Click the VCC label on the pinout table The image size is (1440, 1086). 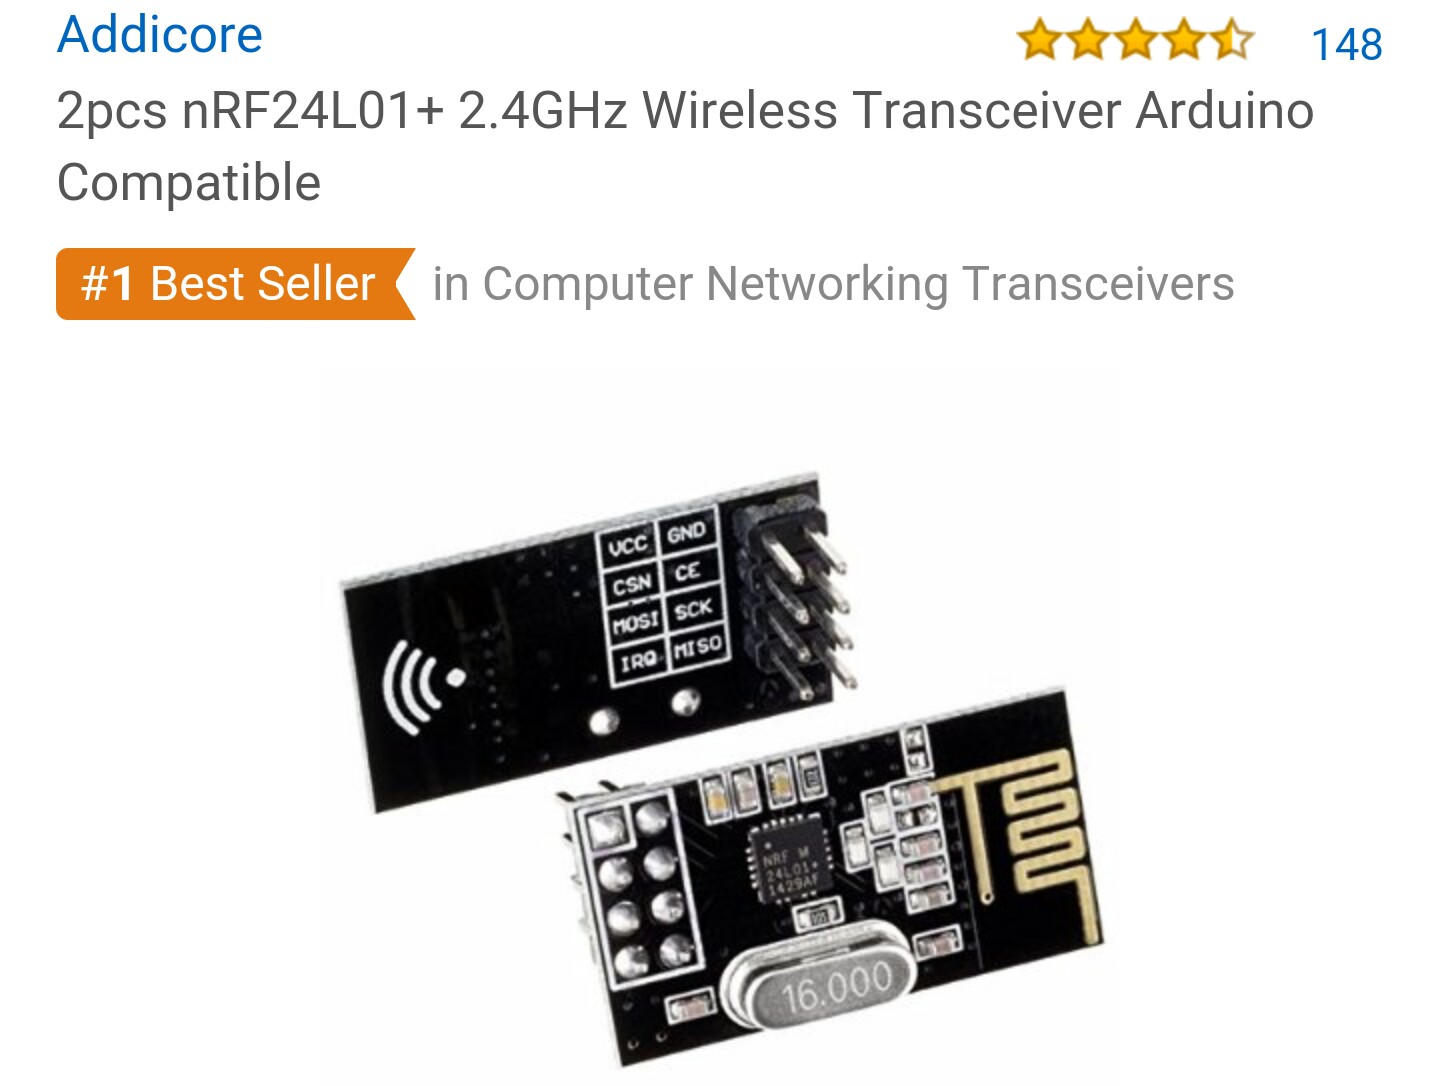629,546
